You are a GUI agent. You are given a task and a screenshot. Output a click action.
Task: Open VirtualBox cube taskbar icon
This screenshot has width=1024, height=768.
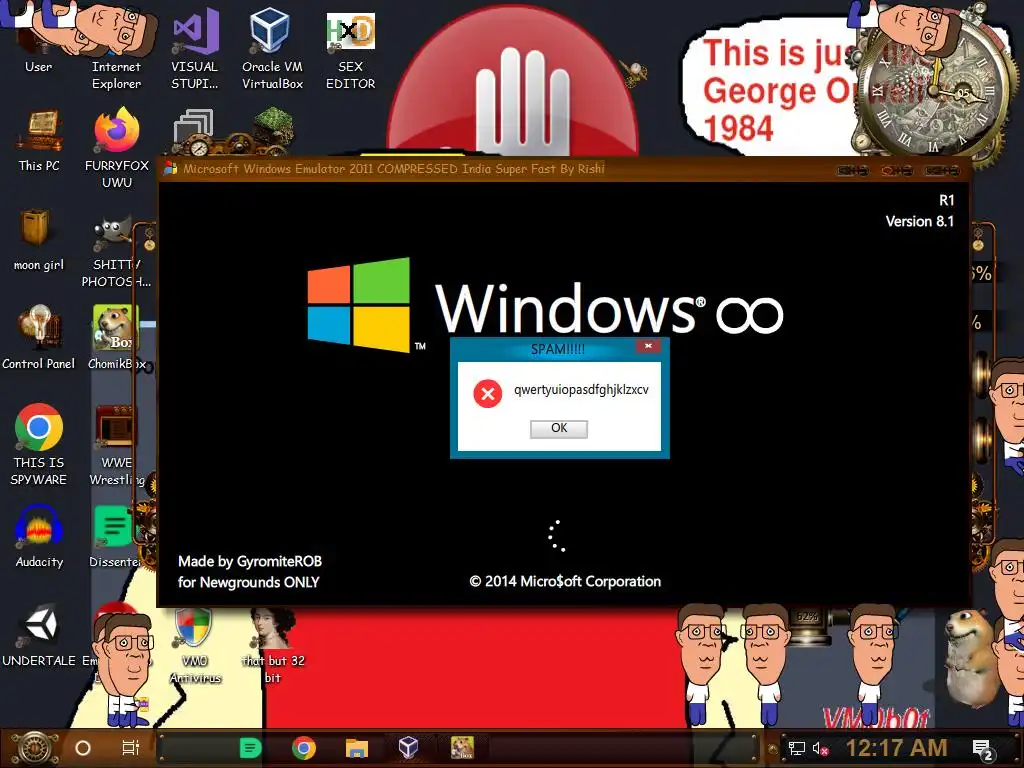point(408,748)
